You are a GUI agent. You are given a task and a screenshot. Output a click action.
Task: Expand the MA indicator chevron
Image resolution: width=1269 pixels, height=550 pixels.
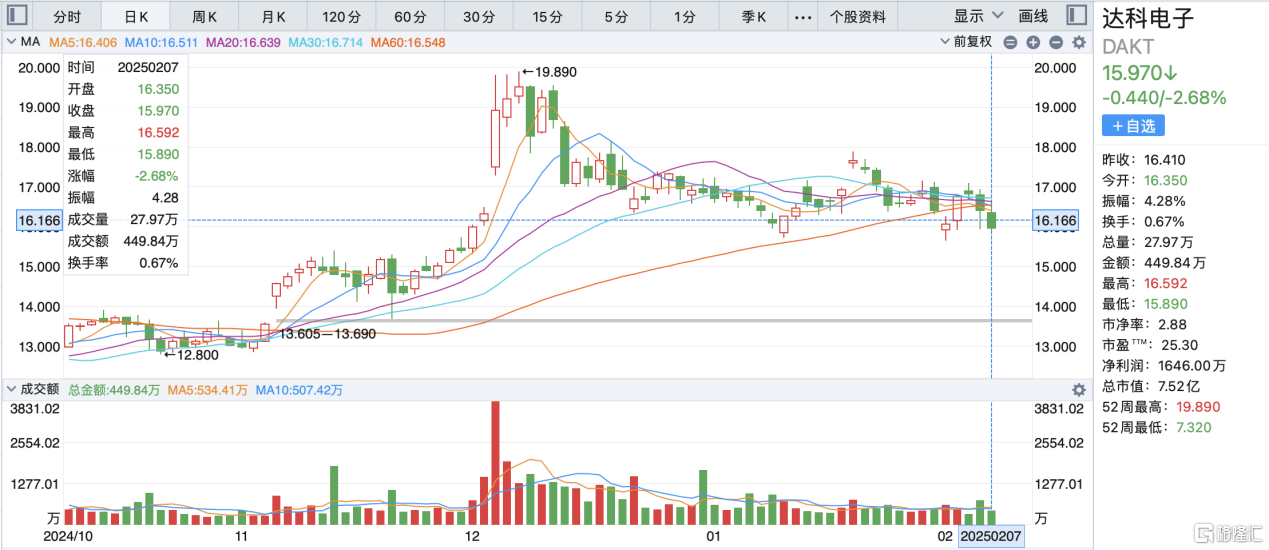(x=11, y=42)
